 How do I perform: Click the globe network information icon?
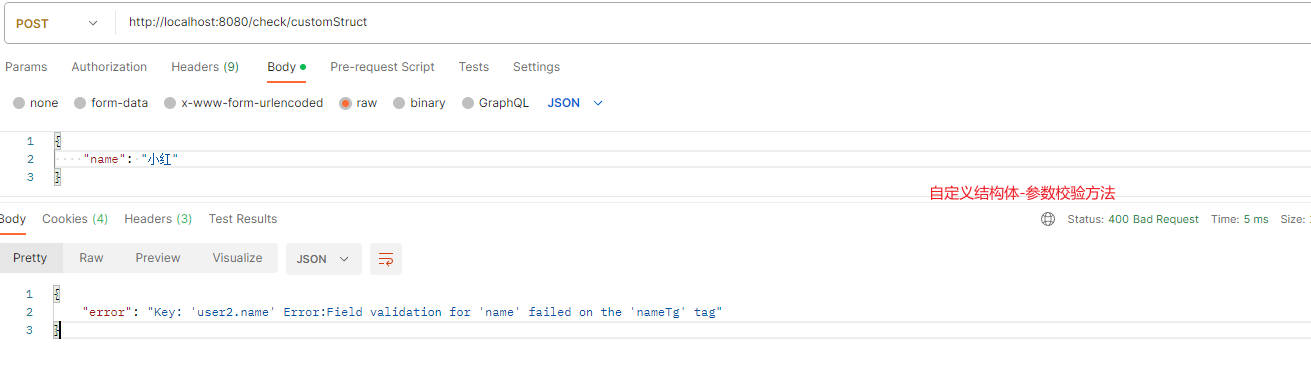click(1048, 219)
